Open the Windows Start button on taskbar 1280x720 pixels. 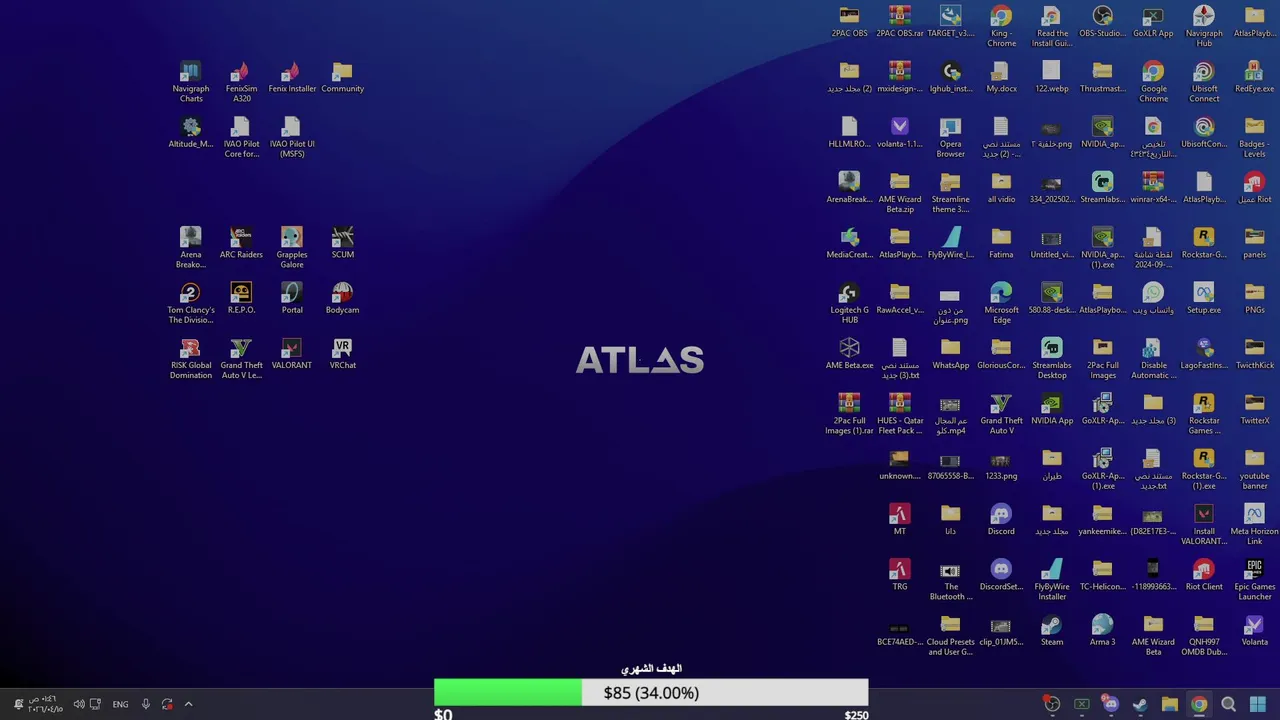[1258, 705]
